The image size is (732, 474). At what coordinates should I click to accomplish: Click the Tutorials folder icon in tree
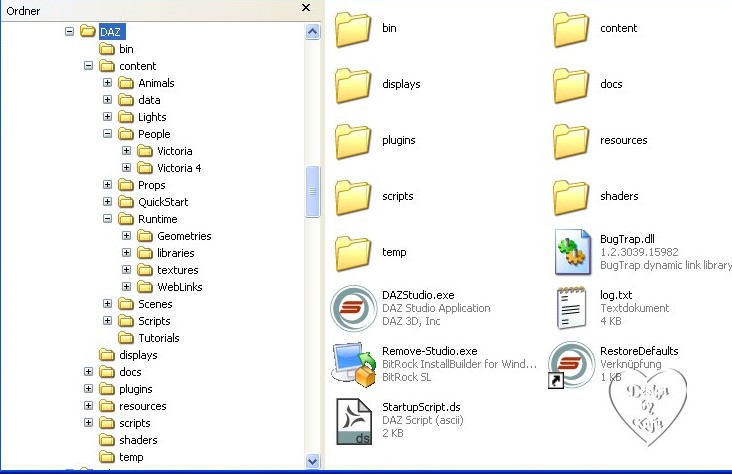coord(126,338)
